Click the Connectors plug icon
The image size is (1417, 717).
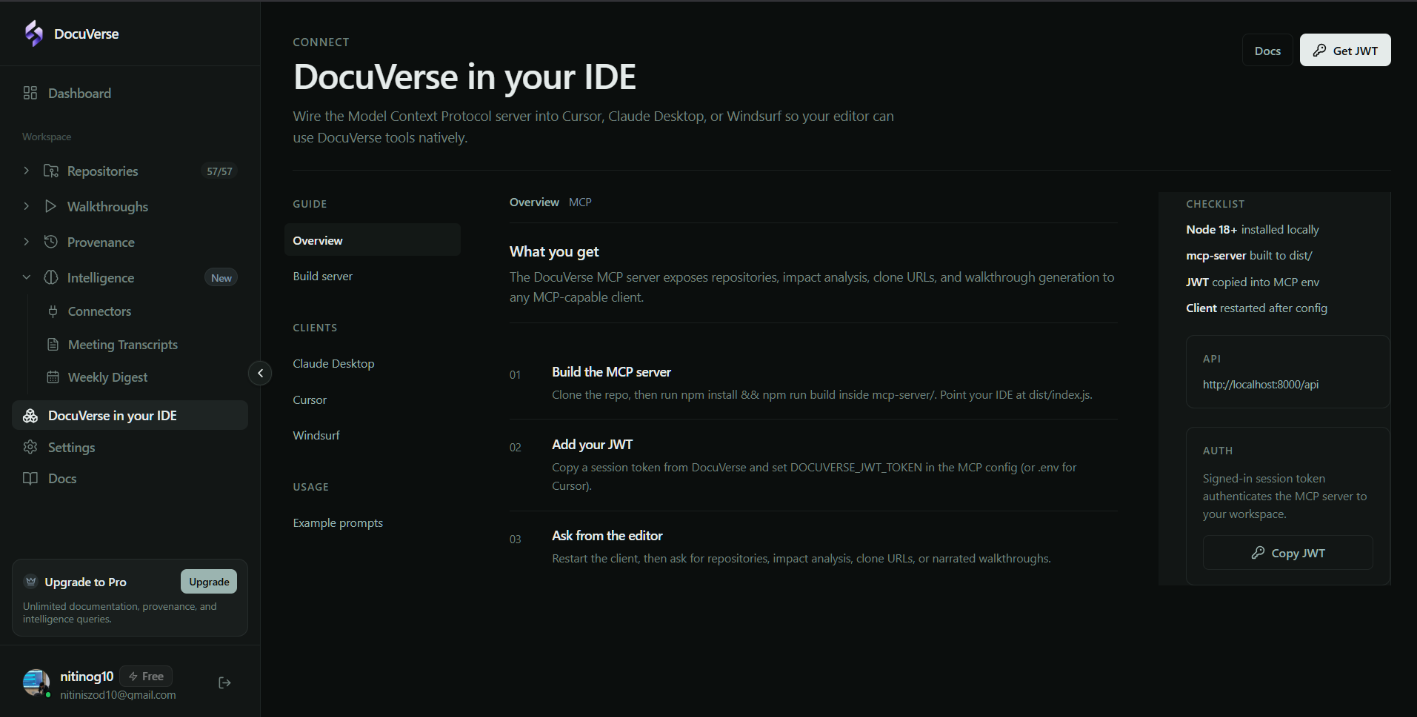coord(53,311)
